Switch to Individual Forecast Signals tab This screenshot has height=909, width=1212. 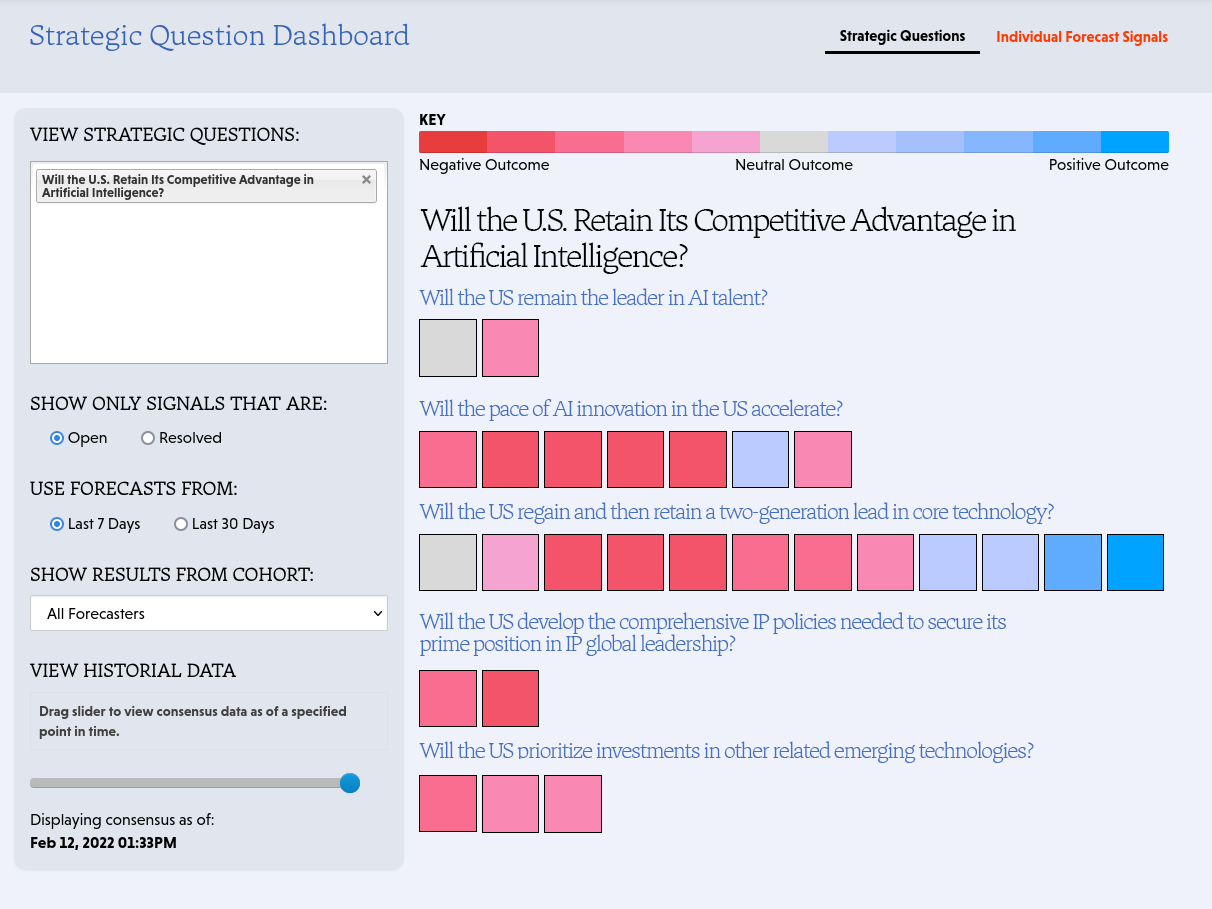pos(1082,37)
